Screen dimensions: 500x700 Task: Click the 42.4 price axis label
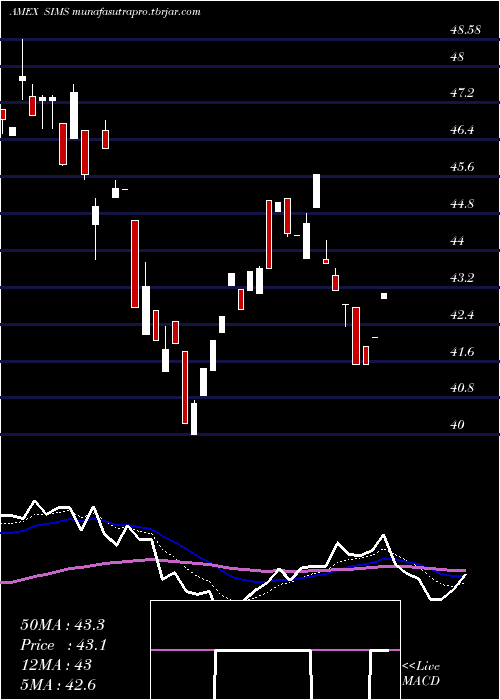click(462, 315)
